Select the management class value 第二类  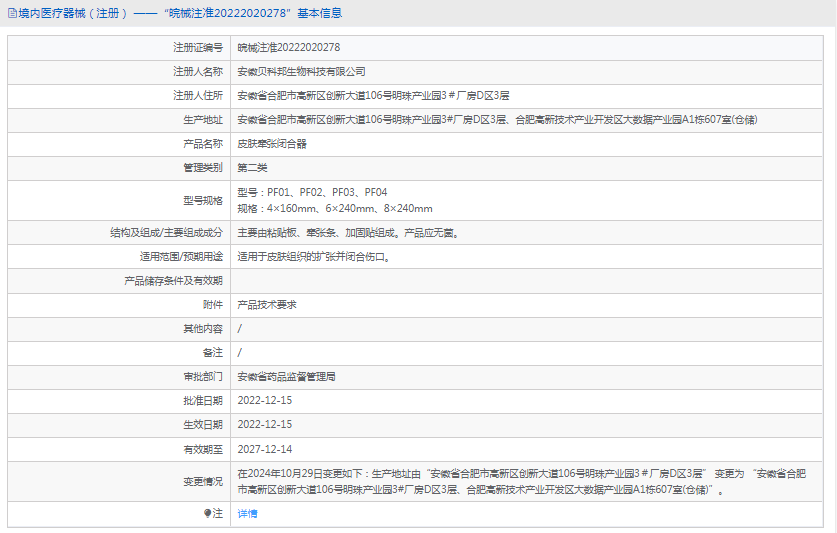pos(252,168)
